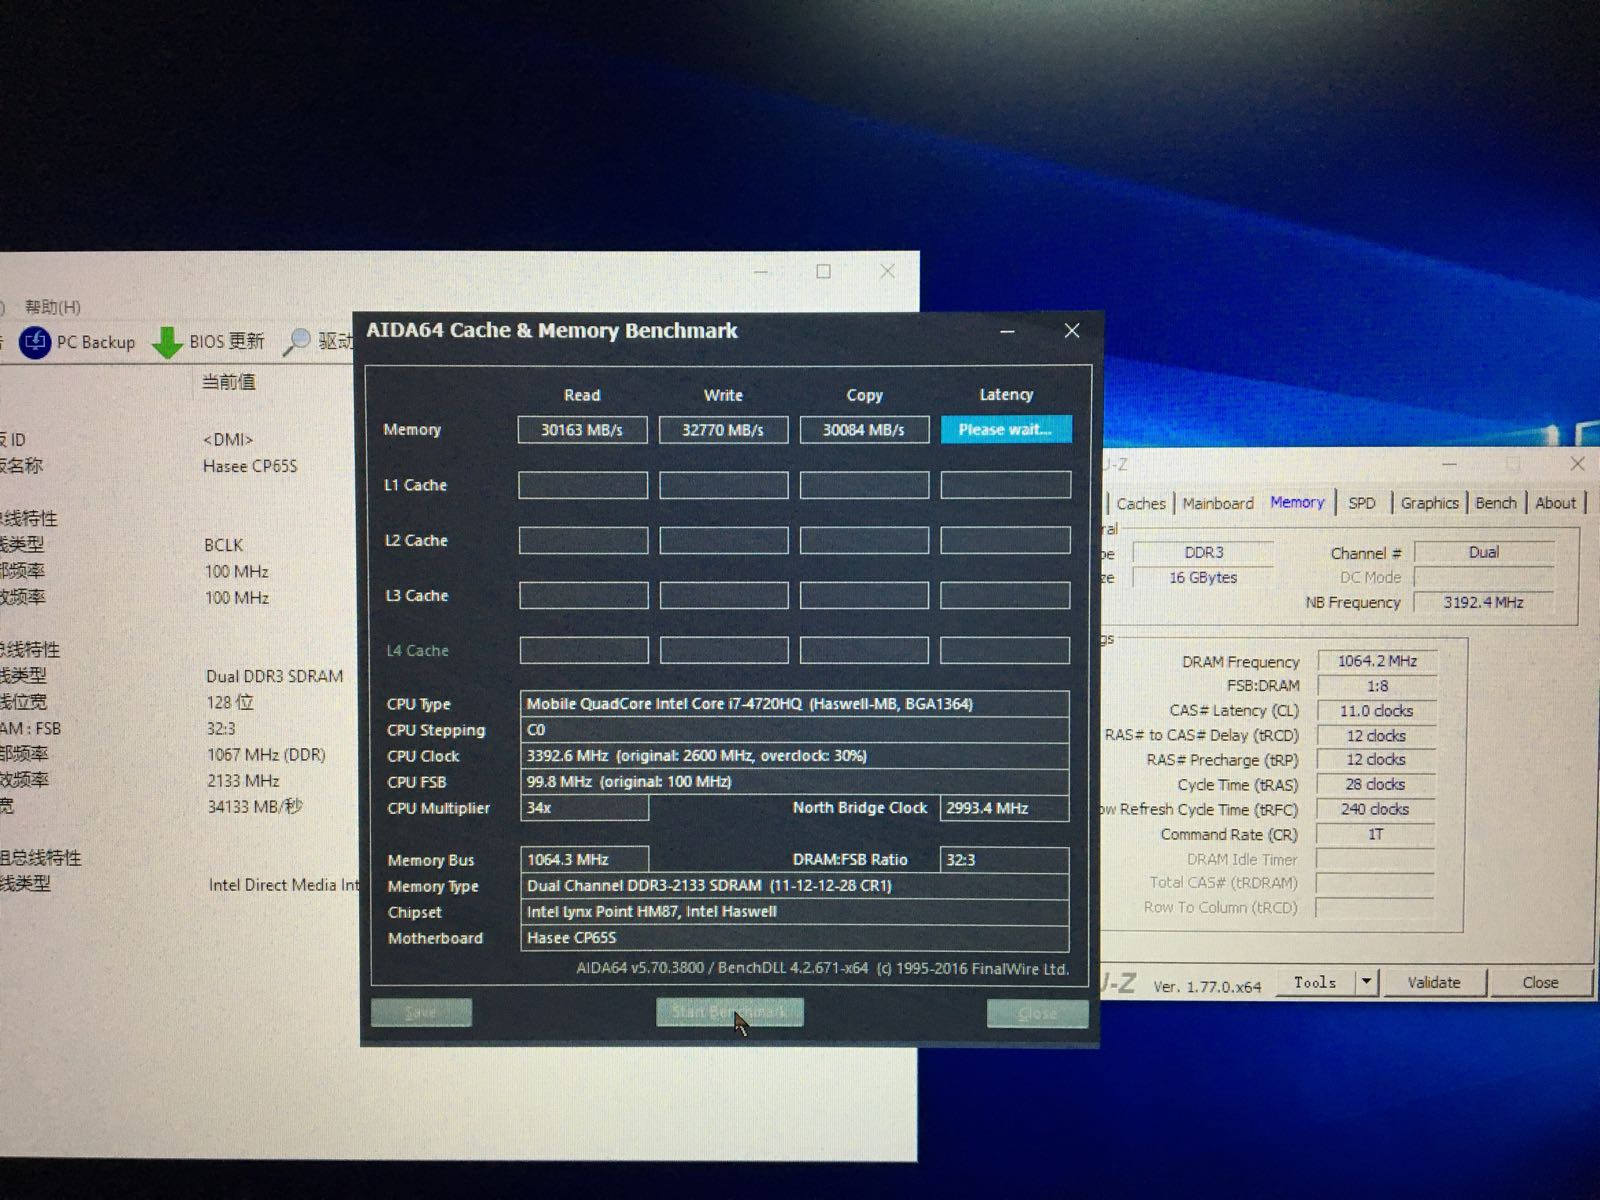1600x1200 pixels.
Task: Click the Memory Type value 'Dual Channel DDR3-2133 SDRAM'
Action: (794, 886)
